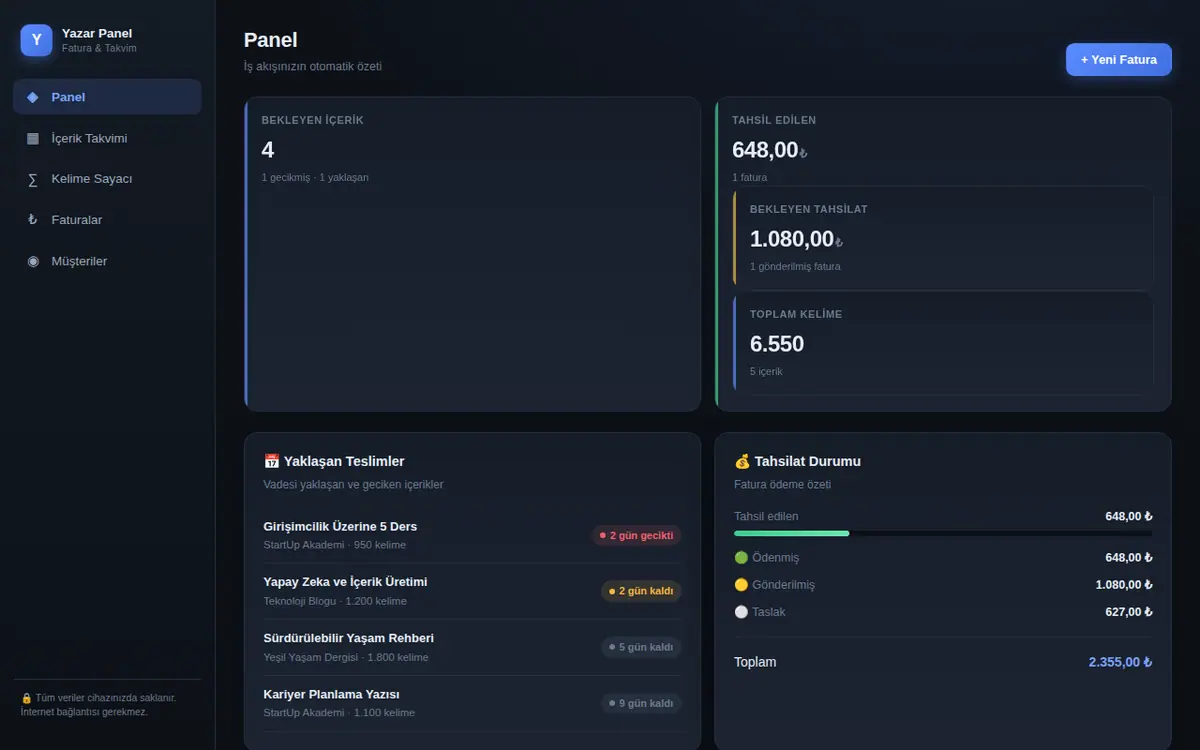Open İçerik Takvimi calendar icon
This screenshot has width=1200, height=750.
click(x=33, y=138)
